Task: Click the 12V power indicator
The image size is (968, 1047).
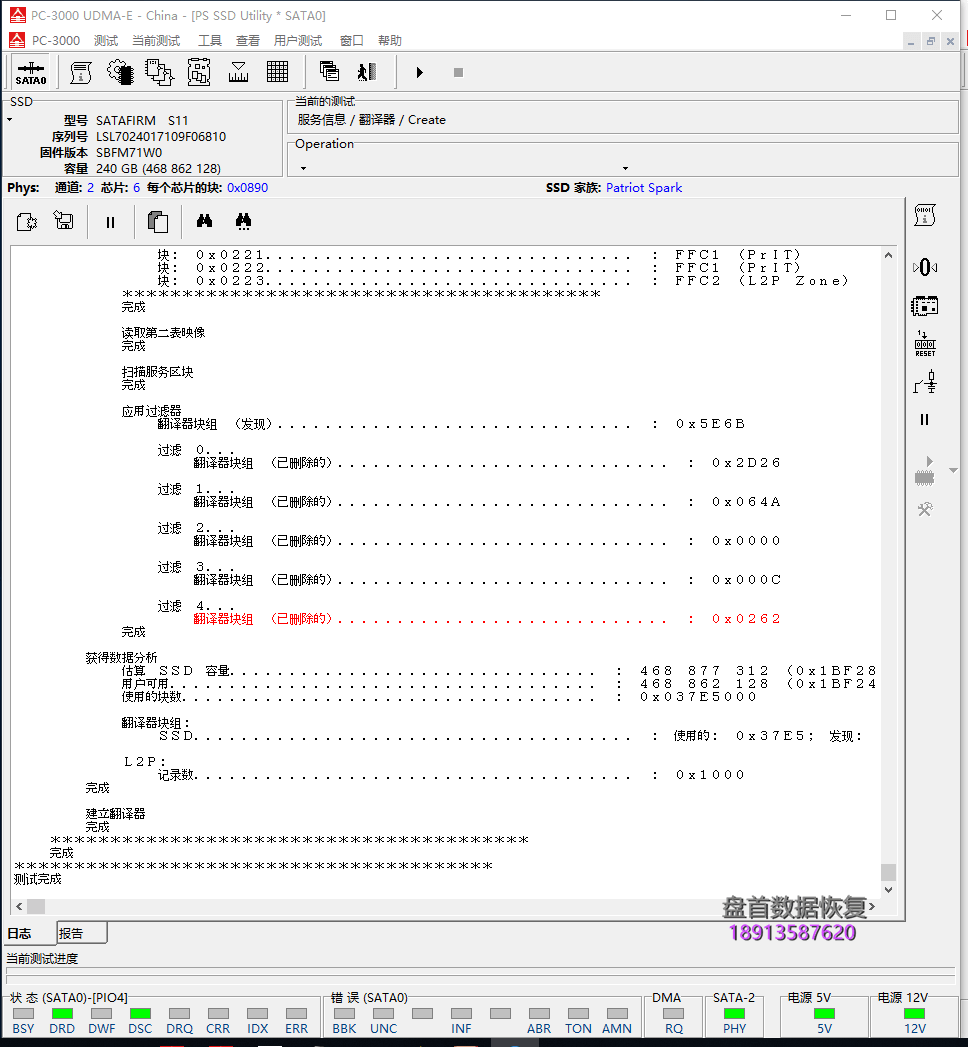Action: (915, 1014)
